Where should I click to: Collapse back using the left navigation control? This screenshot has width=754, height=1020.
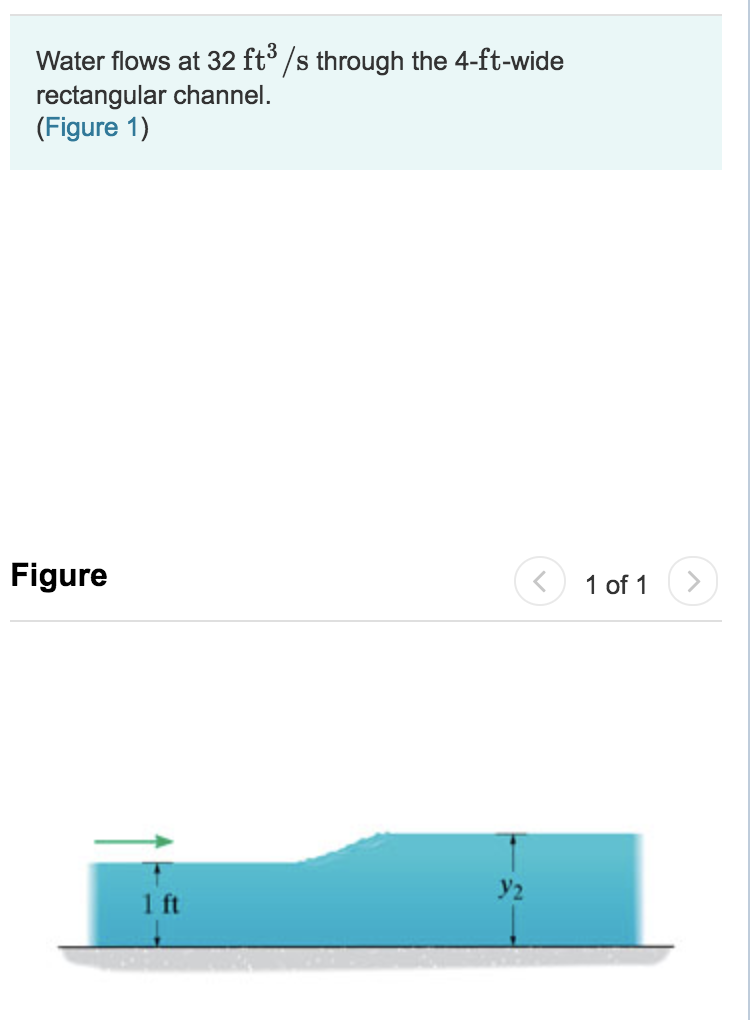(541, 583)
